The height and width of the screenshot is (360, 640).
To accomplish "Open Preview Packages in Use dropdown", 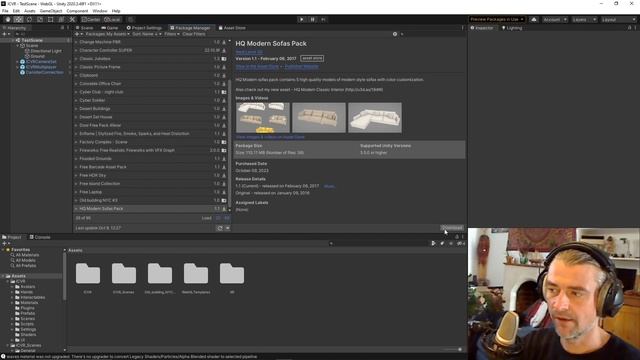I will (x=496, y=19).
